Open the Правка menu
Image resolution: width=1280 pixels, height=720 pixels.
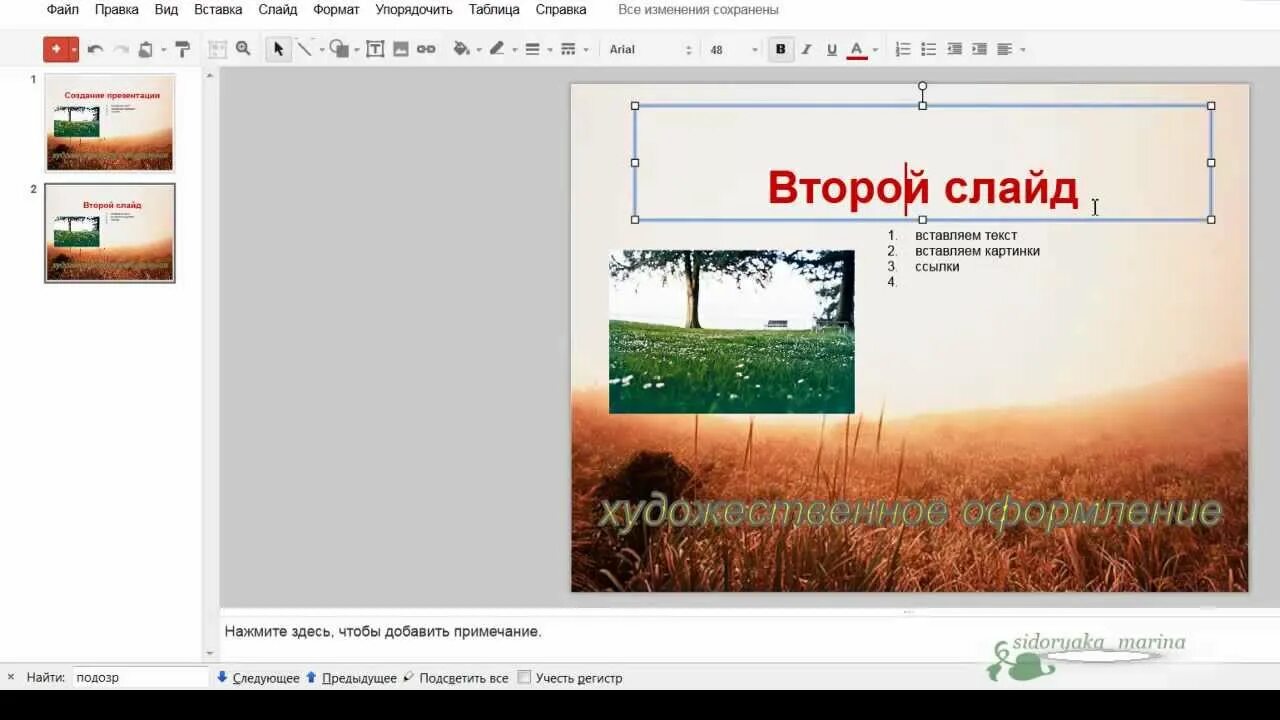(117, 9)
